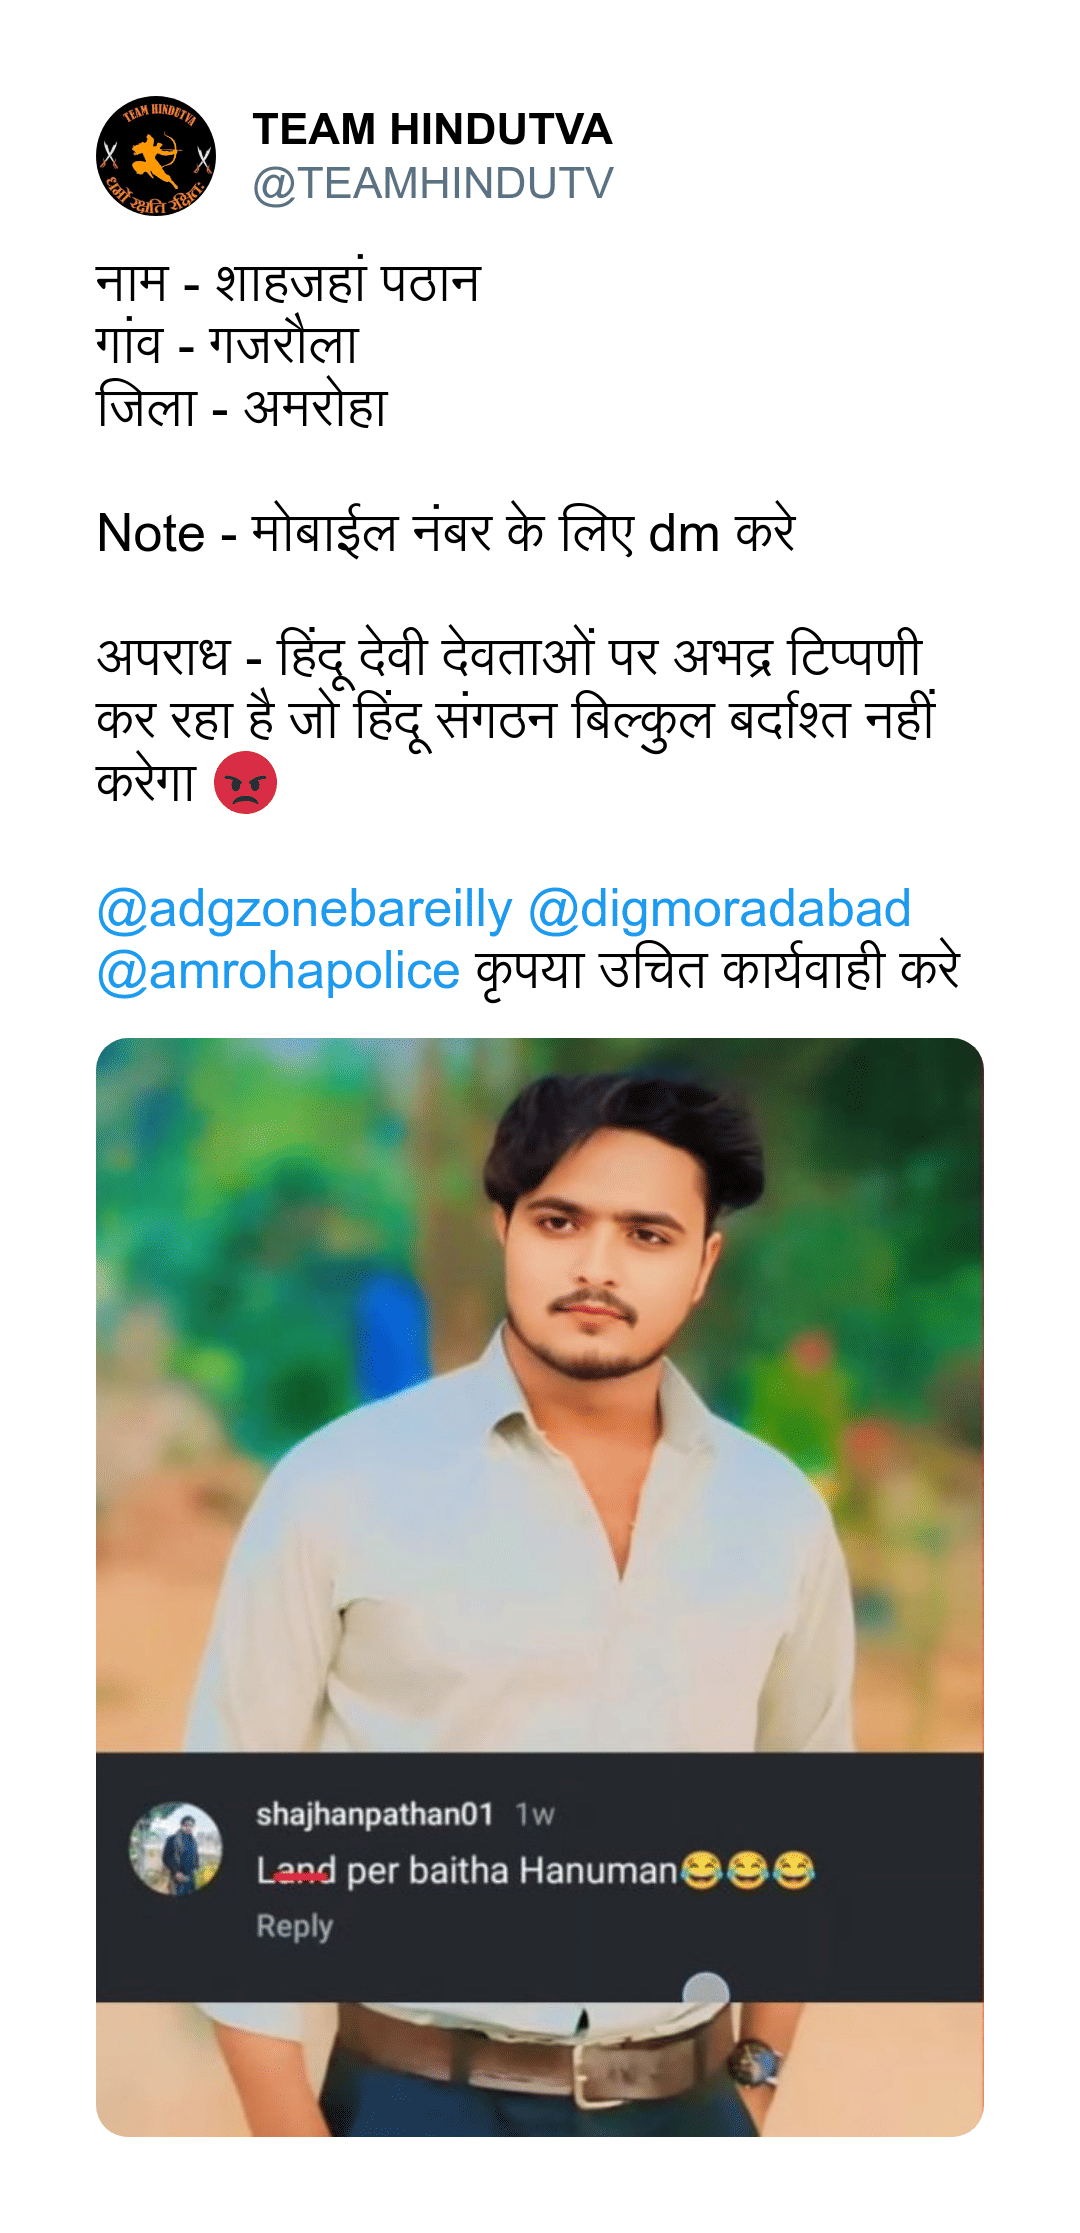
Task: Click the first laughing emoji in comment
Action: pyautogui.click(x=702, y=1870)
